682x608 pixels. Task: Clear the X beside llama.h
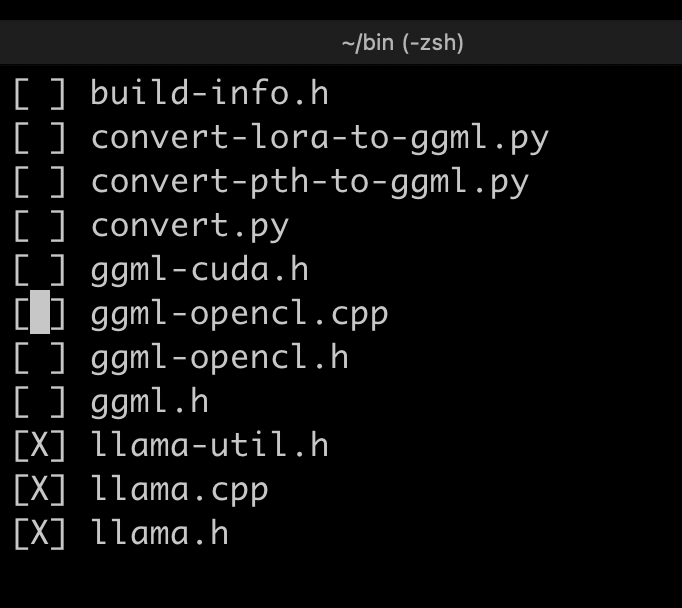[x=40, y=533]
